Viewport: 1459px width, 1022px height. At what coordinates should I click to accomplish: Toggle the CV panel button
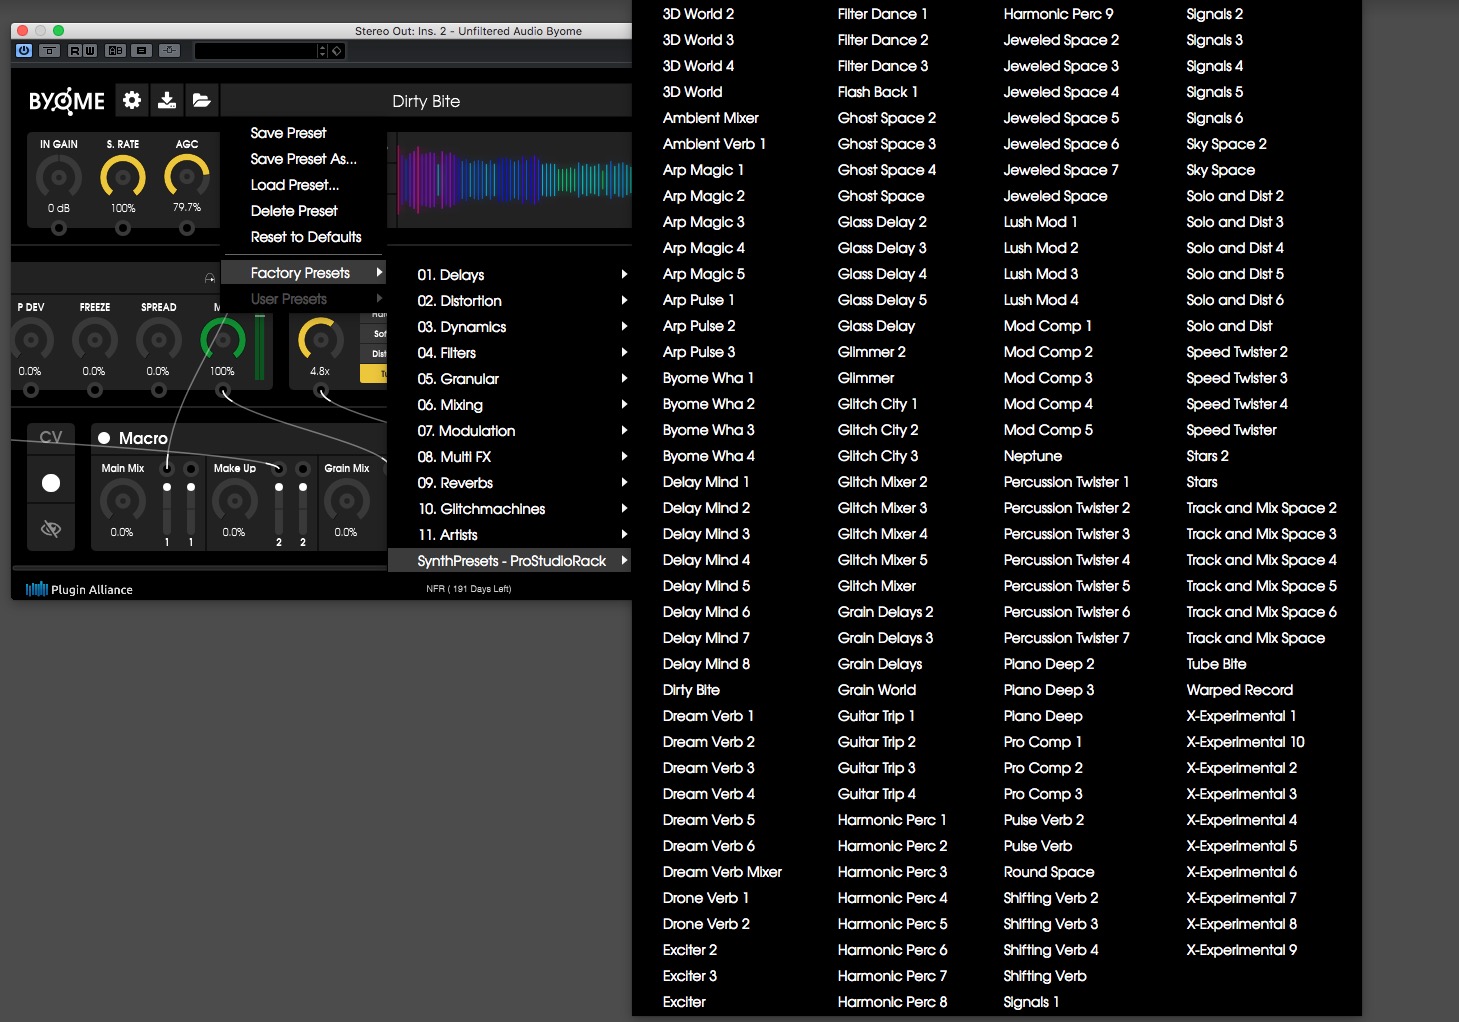(x=51, y=437)
